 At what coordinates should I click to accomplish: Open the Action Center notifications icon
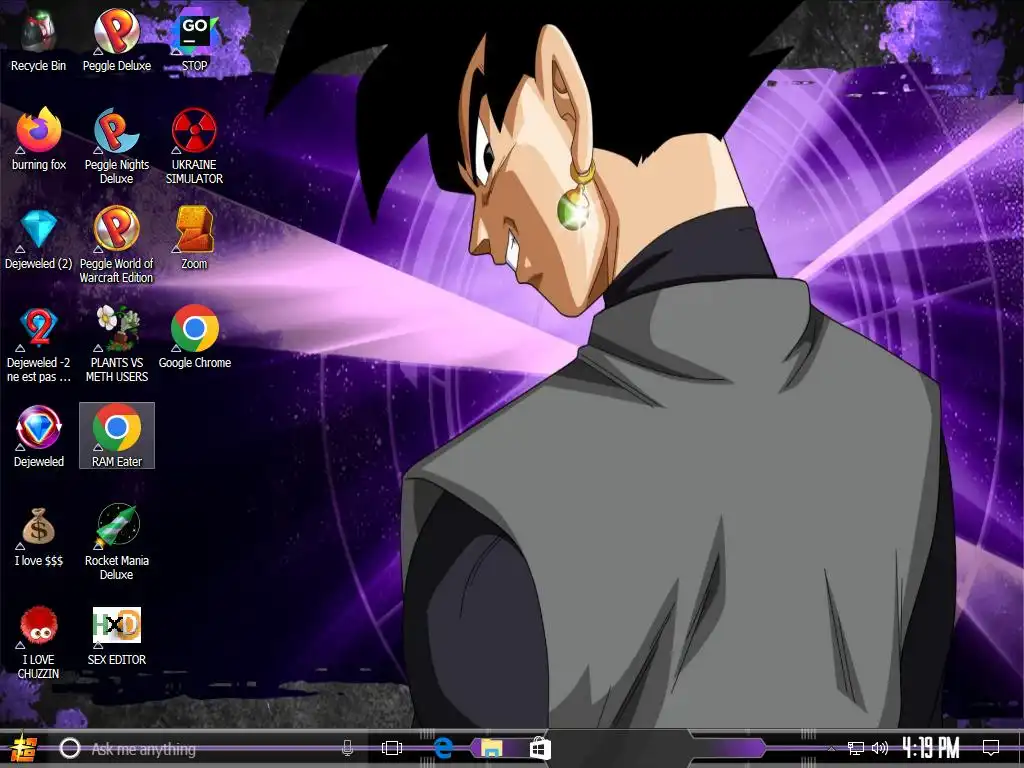(991, 748)
